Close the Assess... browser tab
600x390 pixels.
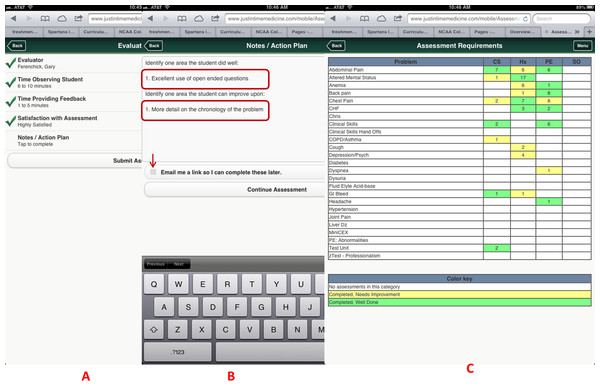[x=546, y=32]
